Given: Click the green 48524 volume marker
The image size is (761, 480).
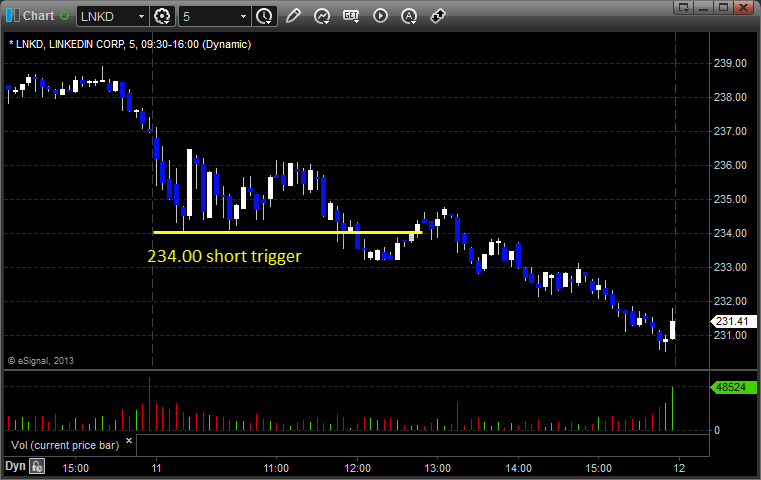Looking at the screenshot, I should coord(733,387).
